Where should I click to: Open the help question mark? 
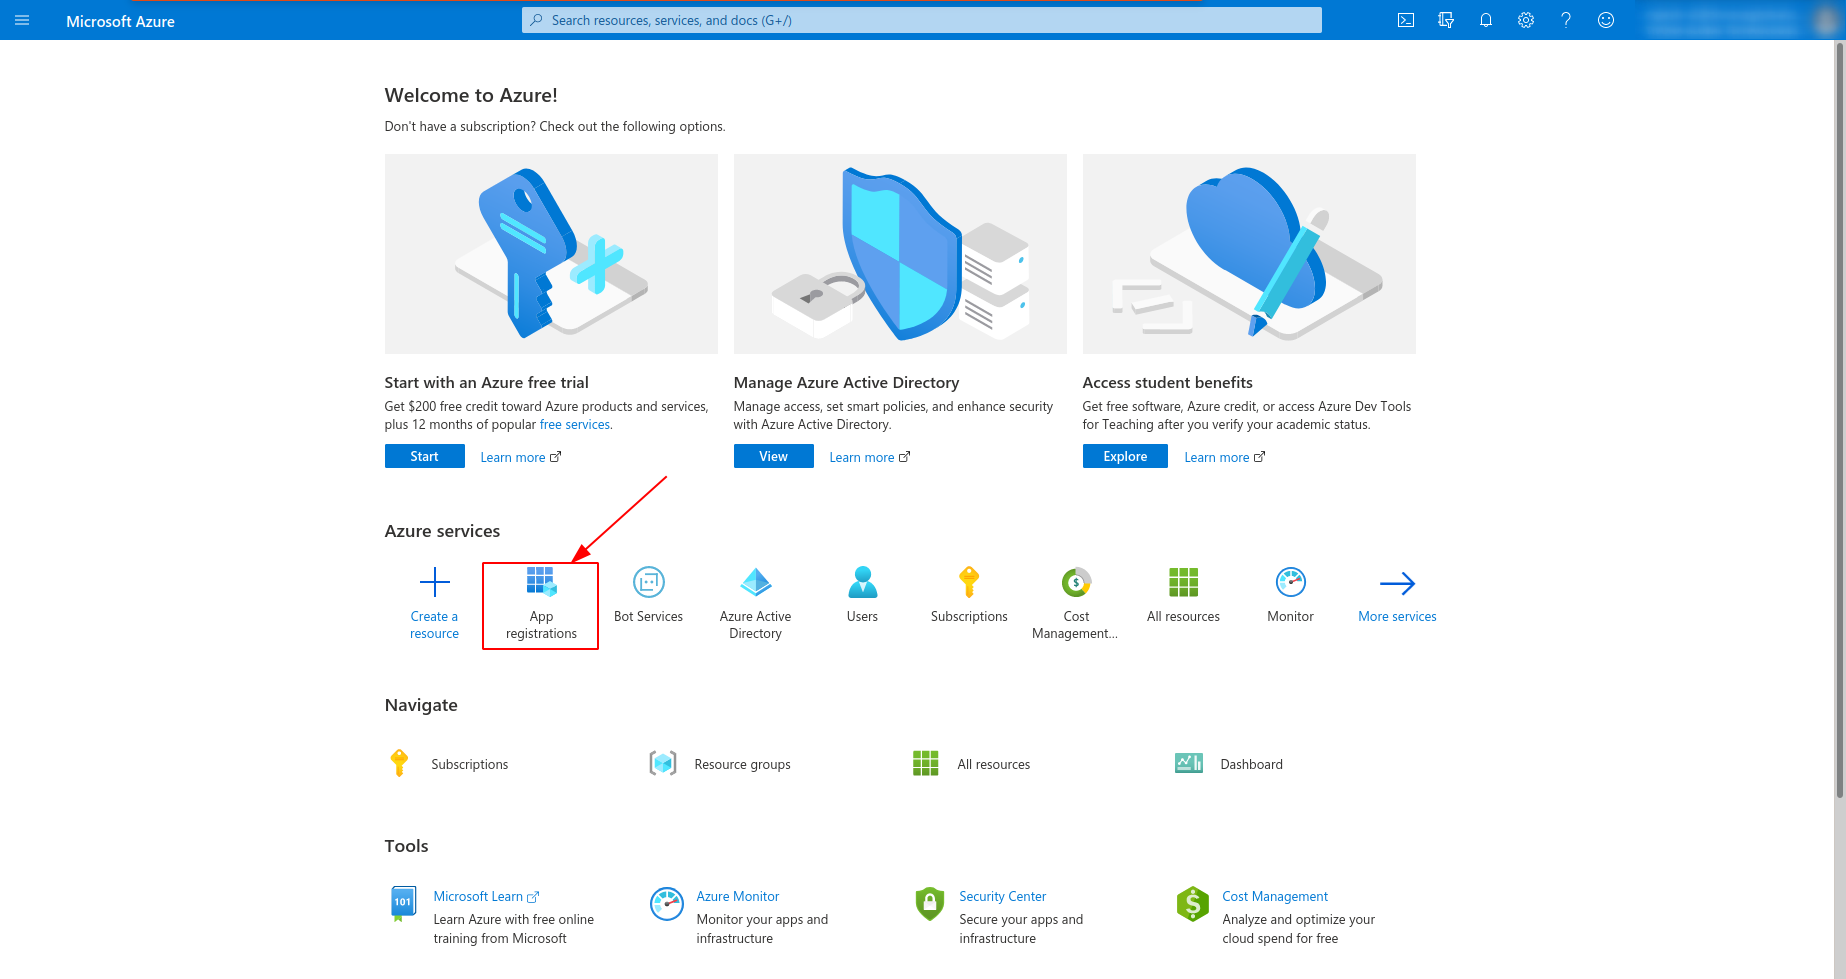tap(1566, 20)
